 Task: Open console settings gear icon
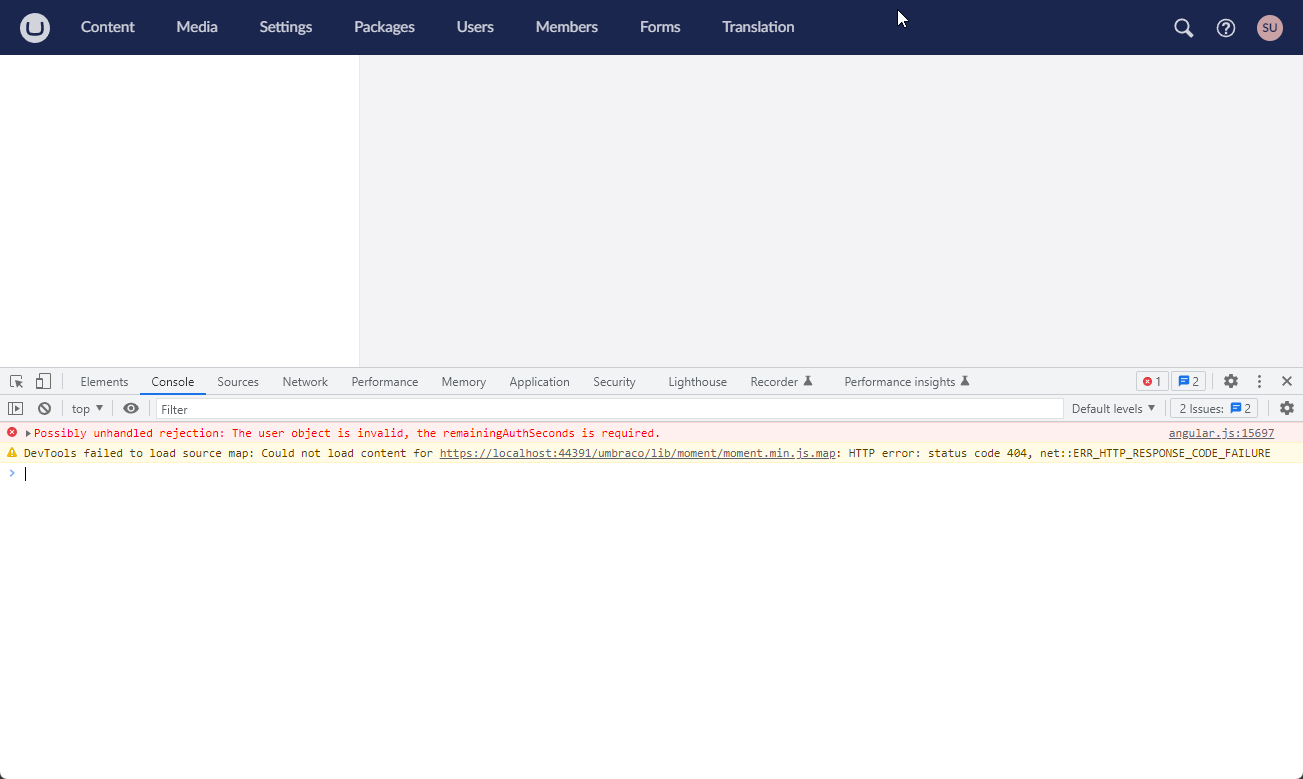[1287, 409]
